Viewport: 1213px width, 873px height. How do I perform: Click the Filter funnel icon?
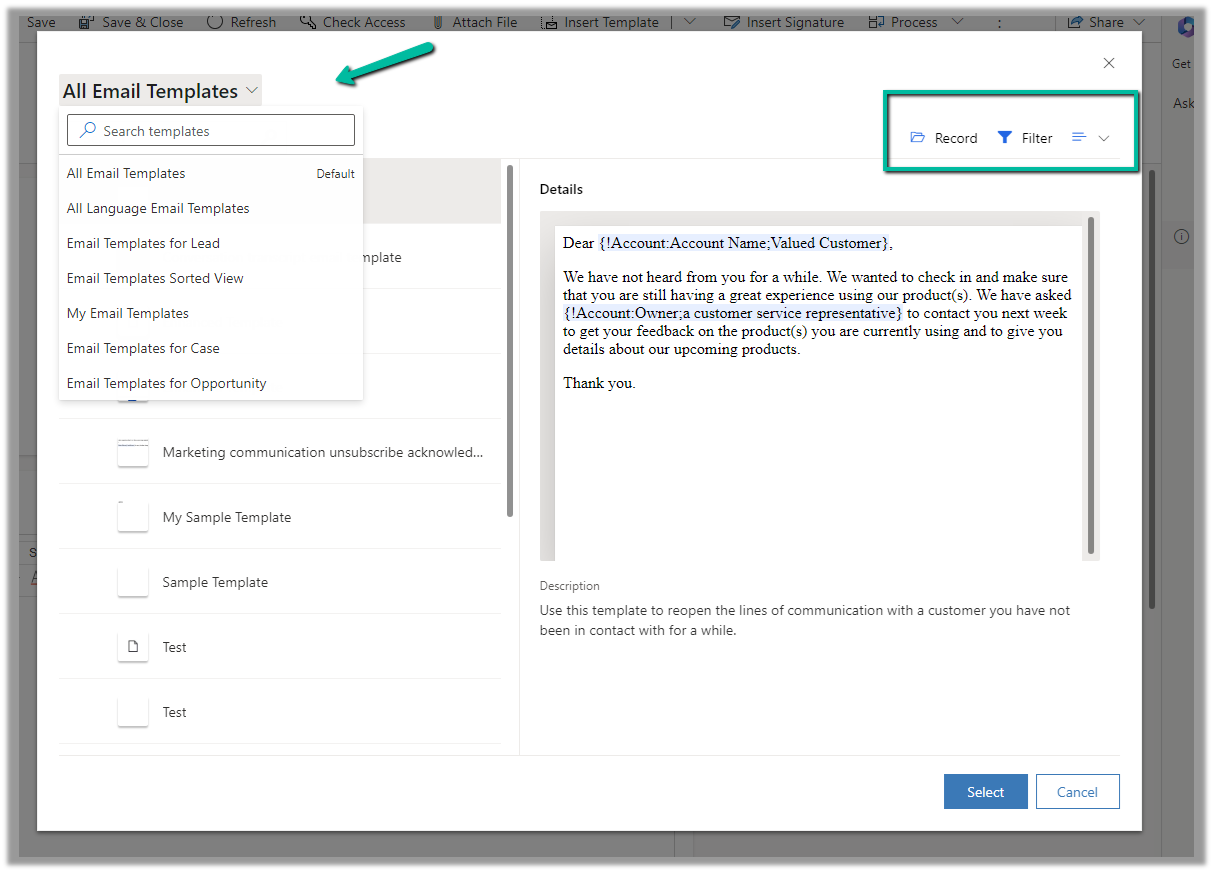coord(1005,138)
